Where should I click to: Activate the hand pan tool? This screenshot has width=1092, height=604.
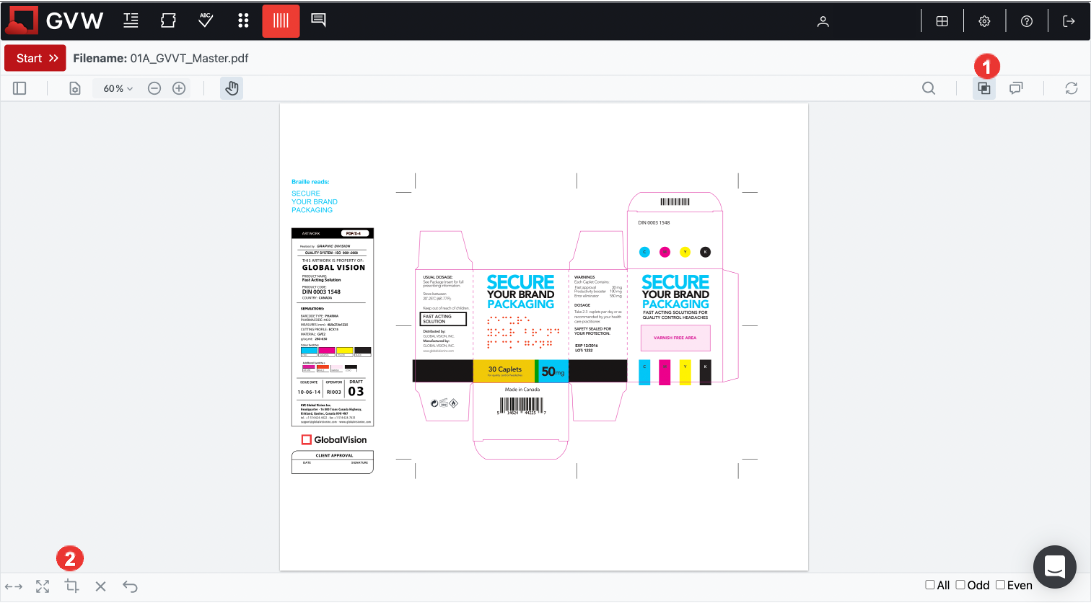[x=231, y=88]
